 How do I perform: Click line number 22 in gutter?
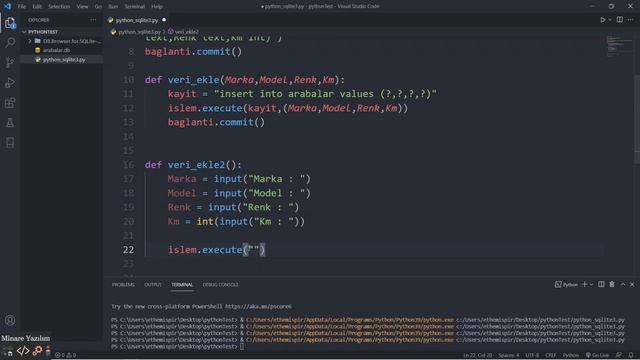coord(128,250)
